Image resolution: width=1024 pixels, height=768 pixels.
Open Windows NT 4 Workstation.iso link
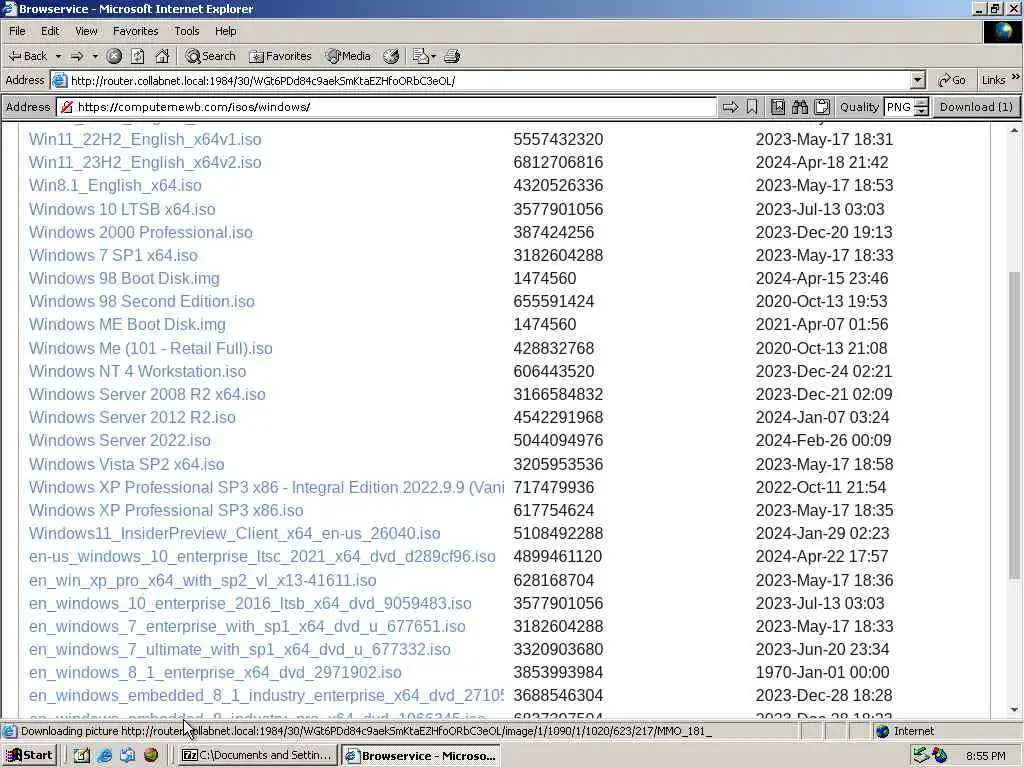137,371
